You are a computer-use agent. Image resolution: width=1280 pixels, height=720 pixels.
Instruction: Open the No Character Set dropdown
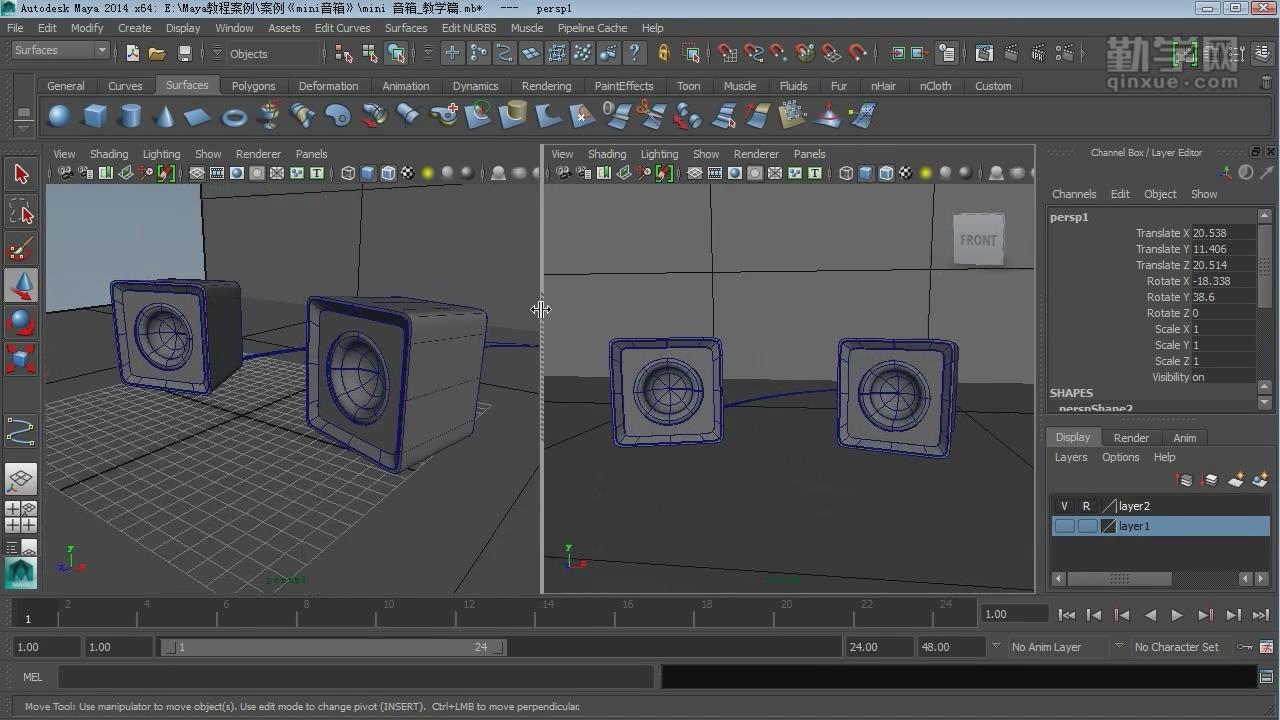(x=1176, y=647)
